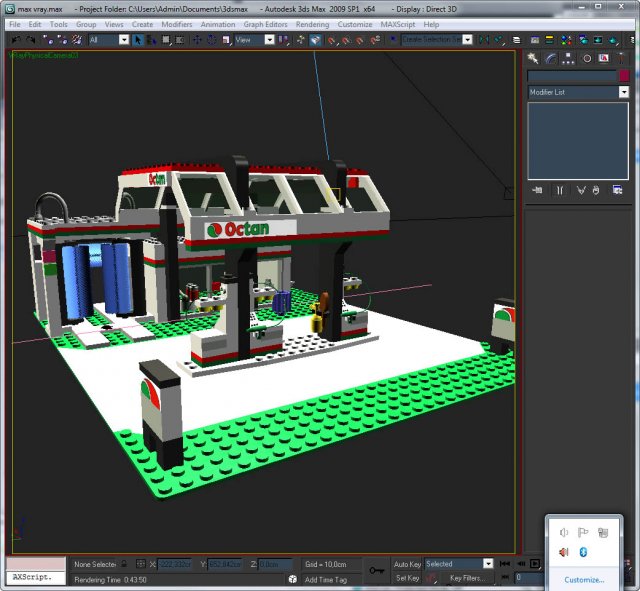This screenshot has height=591, width=640.
Task: Toggle Window/Crossing selection mode
Action: (180, 40)
